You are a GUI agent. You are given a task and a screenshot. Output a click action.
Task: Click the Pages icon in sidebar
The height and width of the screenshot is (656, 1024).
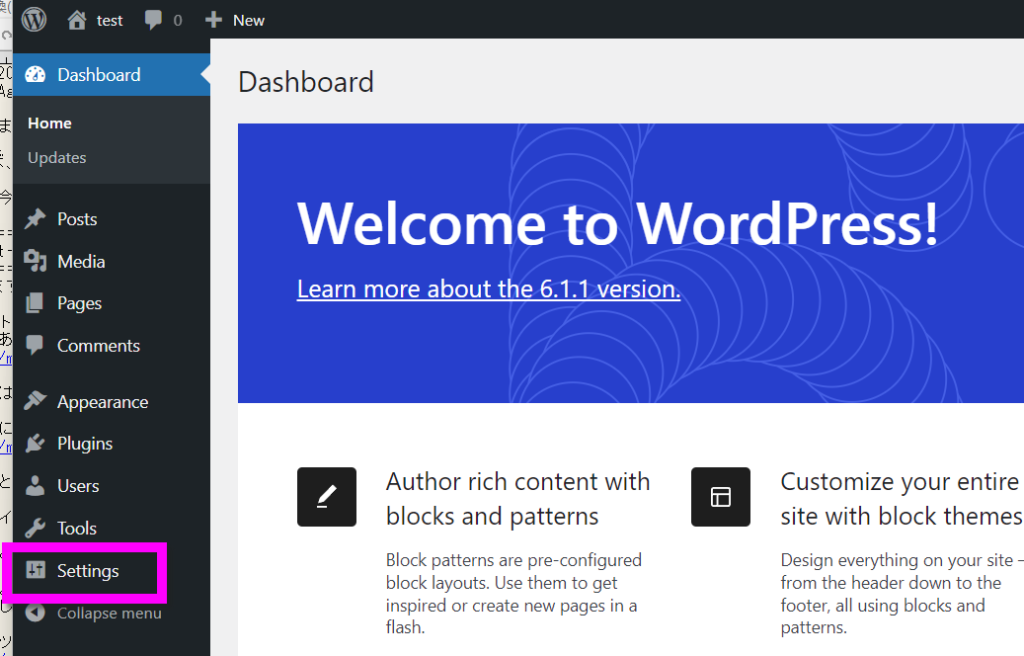[x=35, y=303]
